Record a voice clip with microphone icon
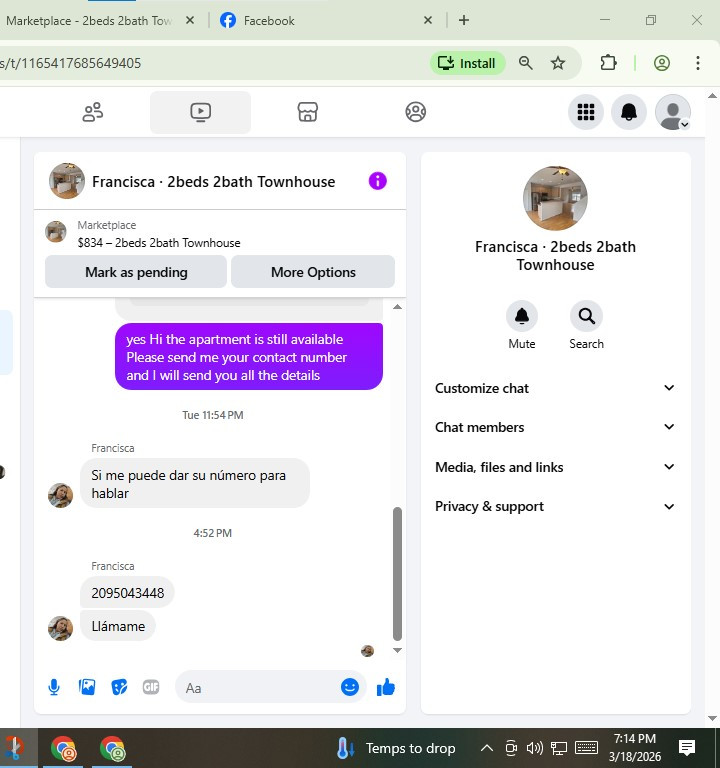Screen dimensions: 720x768 54,687
